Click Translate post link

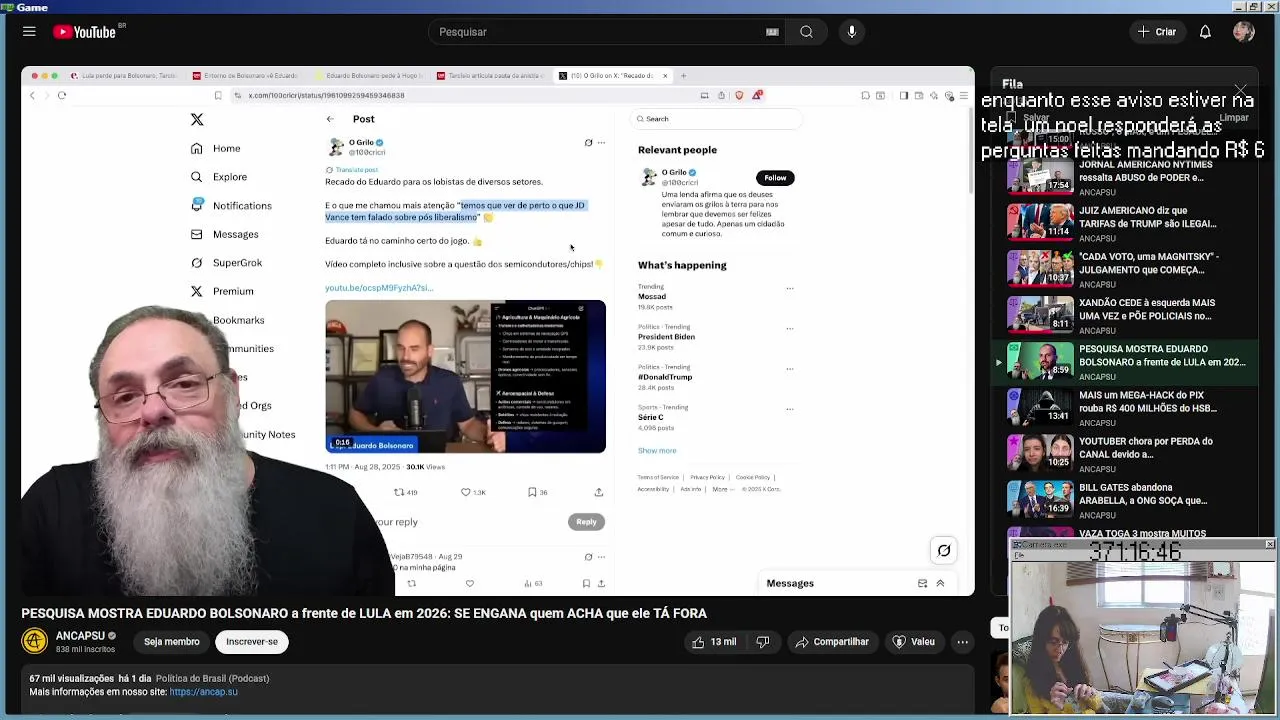tap(354, 170)
